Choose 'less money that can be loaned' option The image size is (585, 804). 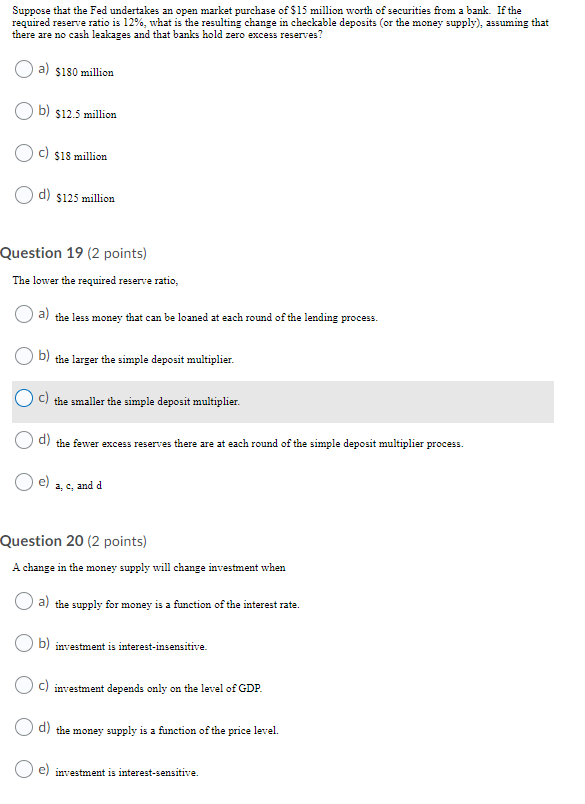point(24,314)
